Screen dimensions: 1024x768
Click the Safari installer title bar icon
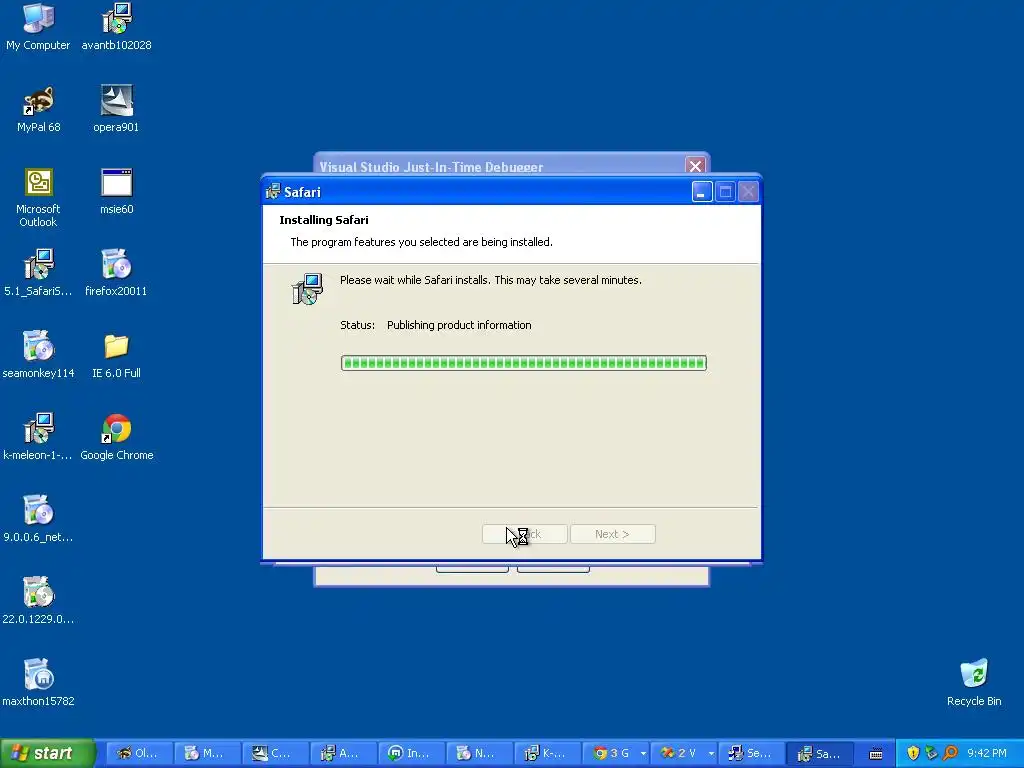pos(273,191)
